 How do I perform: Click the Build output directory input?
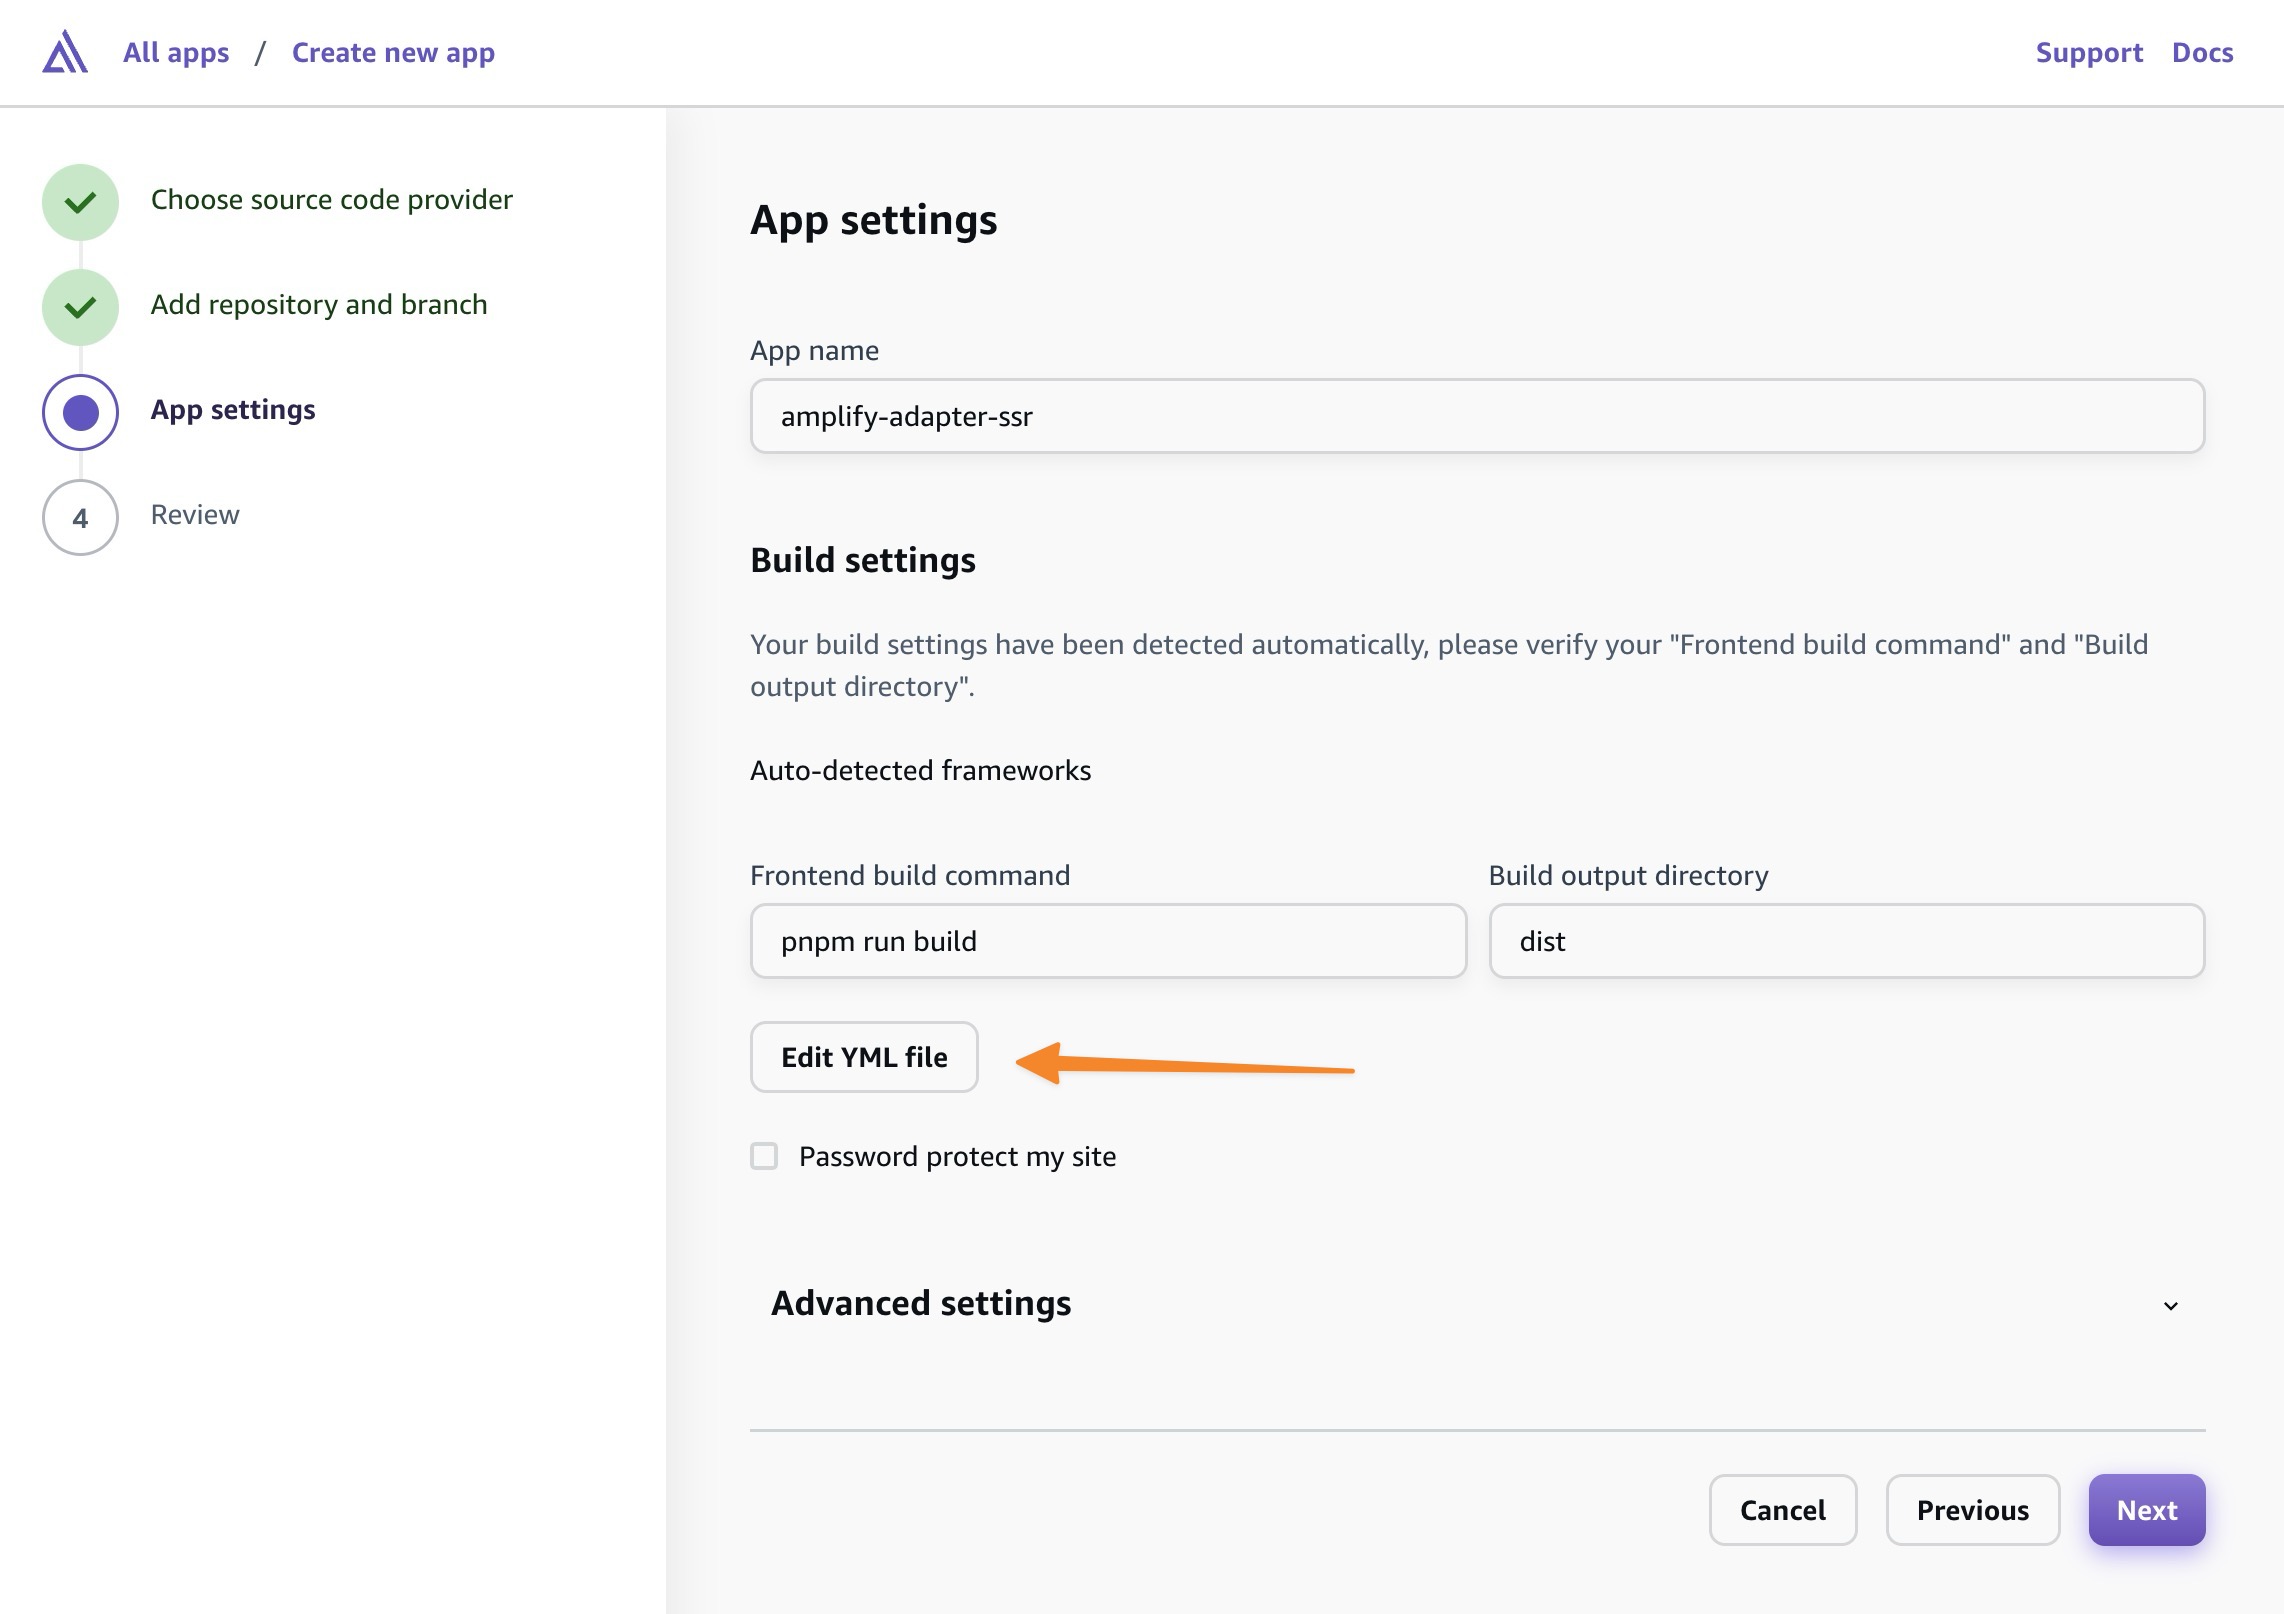point(1846,941)
